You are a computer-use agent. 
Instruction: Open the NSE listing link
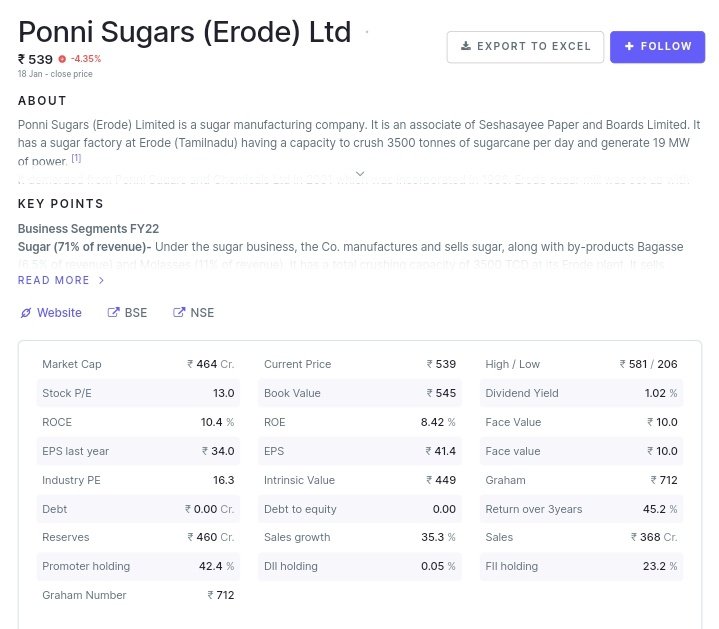(x=201, y=313)
